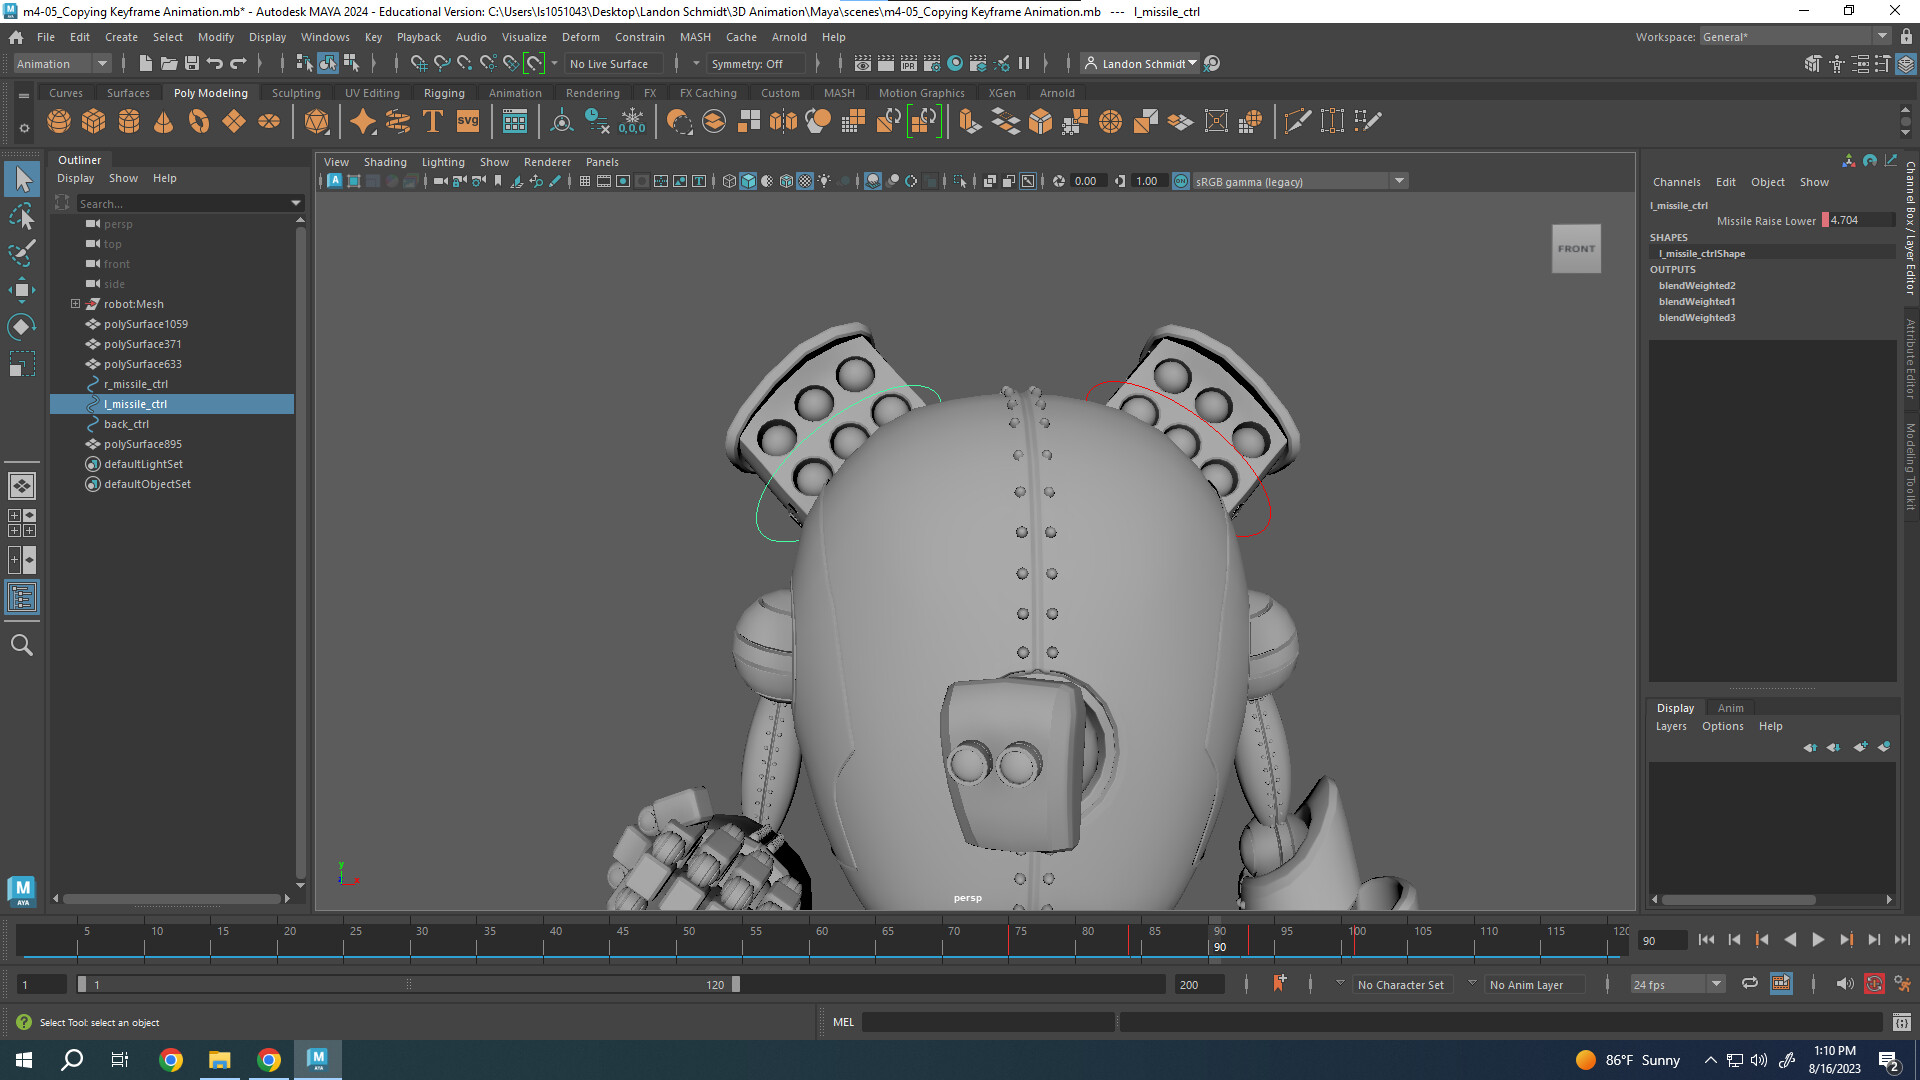Open the 24 fps playback speed dropdown
Screen dimensions: 1920x1080
(1715, 984)
